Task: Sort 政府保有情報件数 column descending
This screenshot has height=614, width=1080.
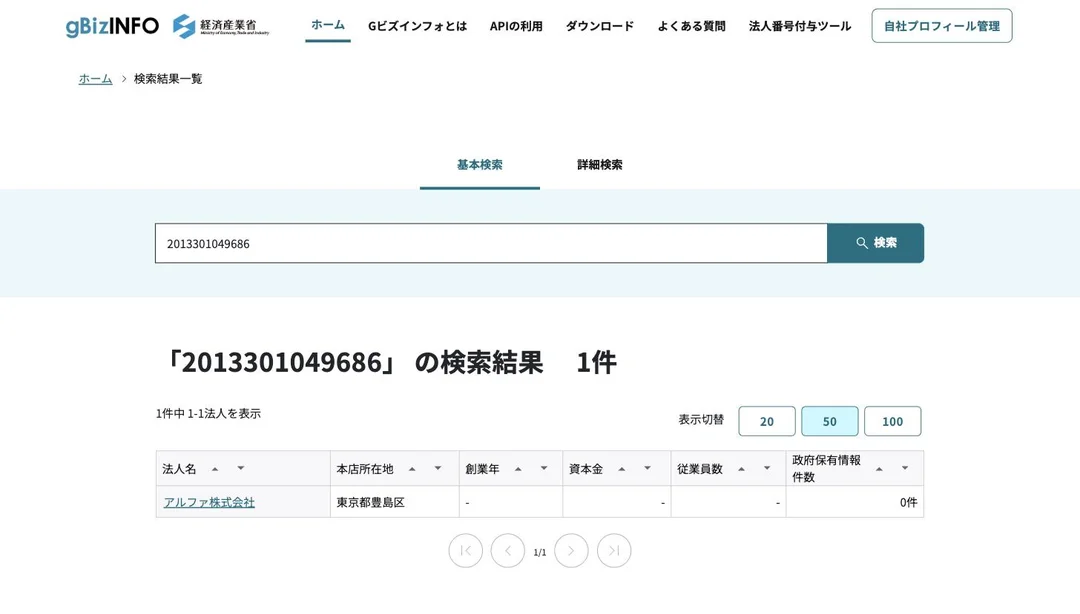Action: [x=904, y=469]
